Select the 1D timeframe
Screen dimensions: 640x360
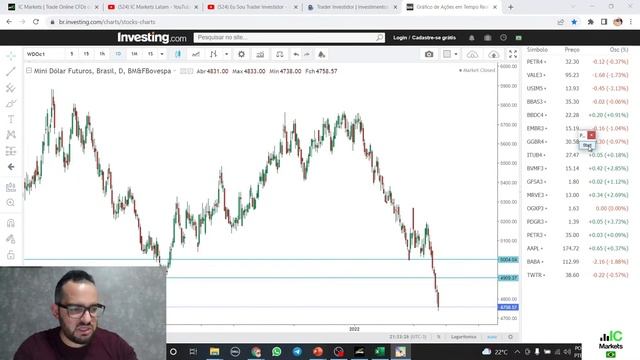(118, 54)
